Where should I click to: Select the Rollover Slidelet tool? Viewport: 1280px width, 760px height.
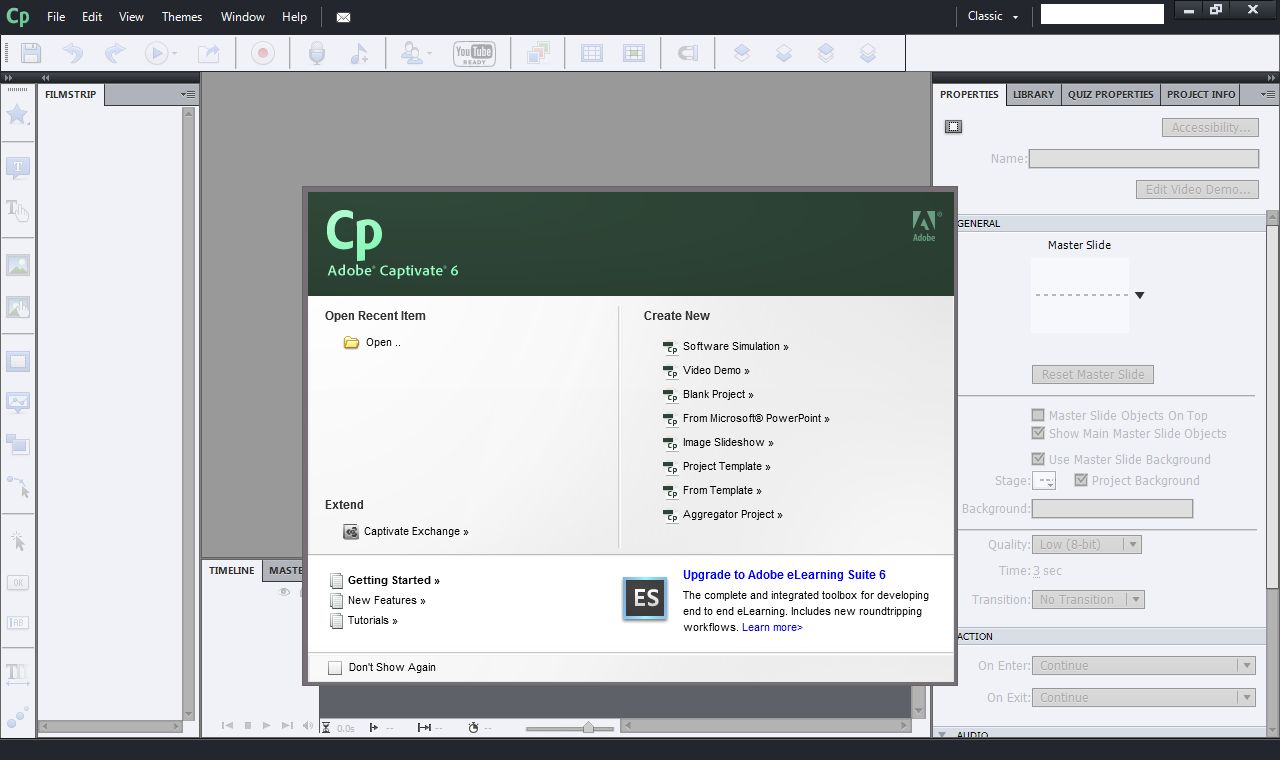tap(18, 402)
